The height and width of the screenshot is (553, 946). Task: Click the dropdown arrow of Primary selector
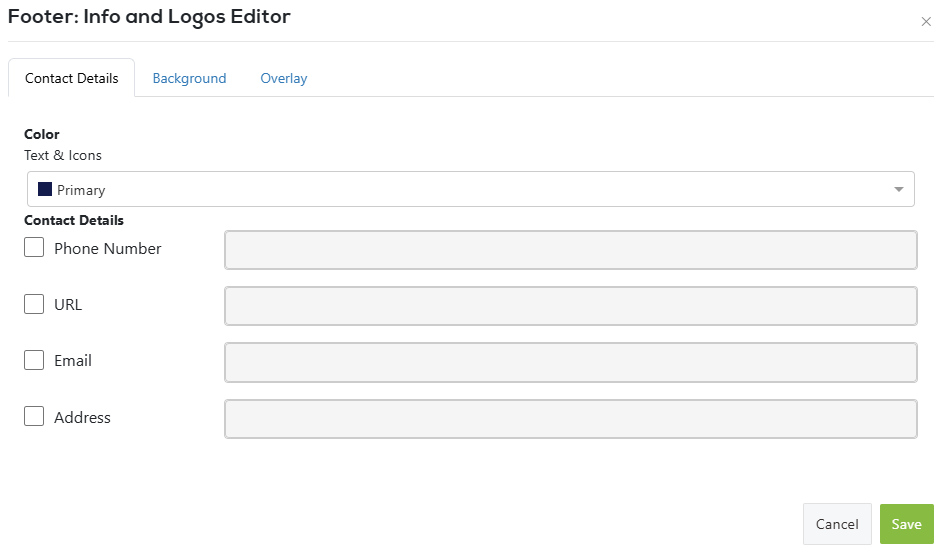click(898, 189)
